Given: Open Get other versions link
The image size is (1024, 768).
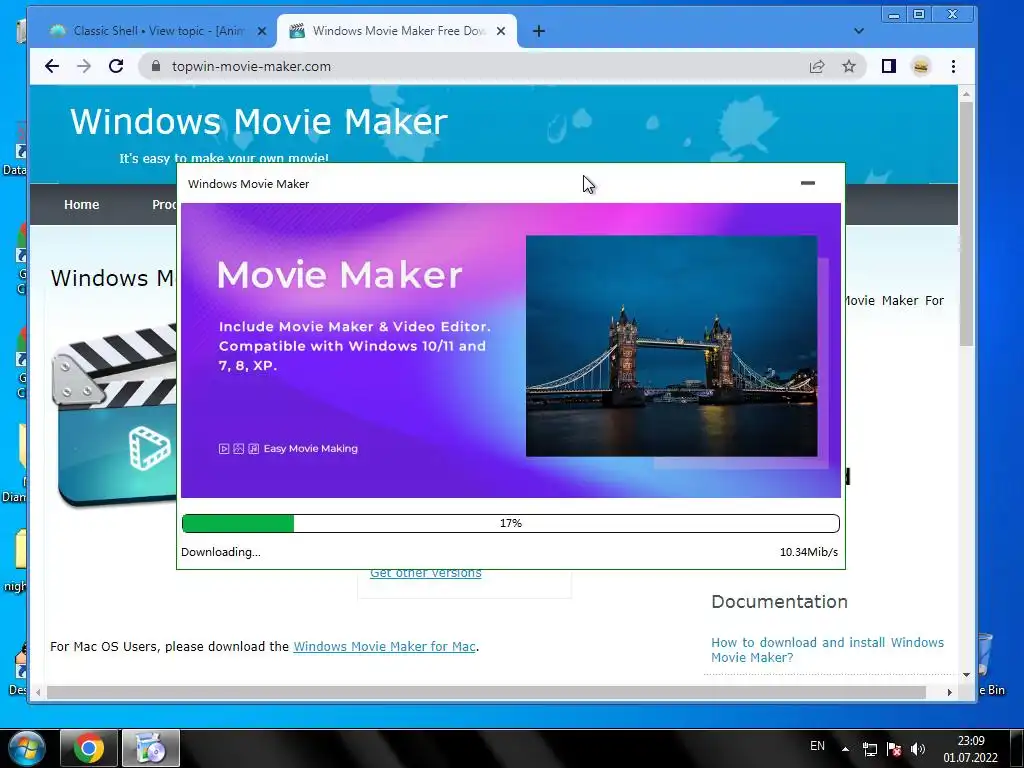Looking at the screenshot, I should click(426, 573).
